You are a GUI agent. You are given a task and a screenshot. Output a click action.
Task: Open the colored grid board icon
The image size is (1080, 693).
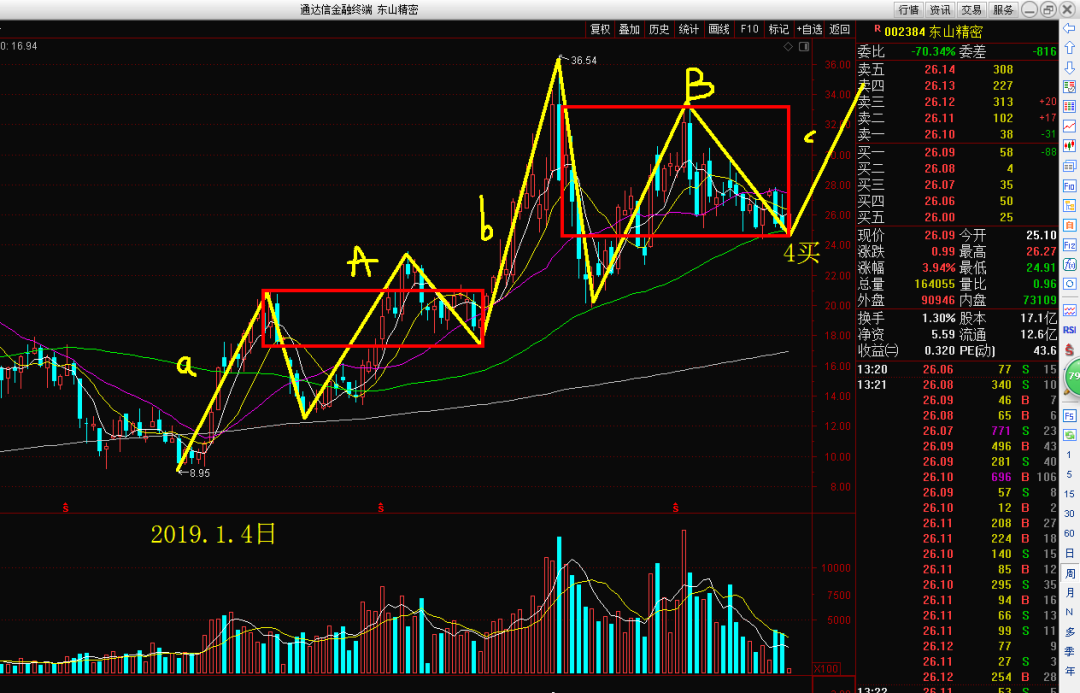pos(1070,107)
